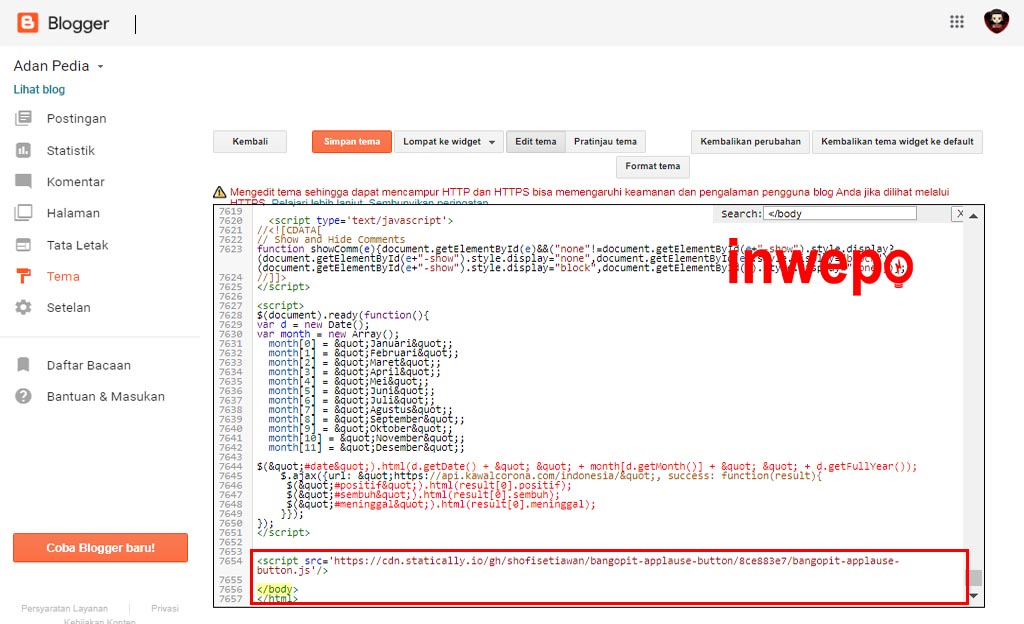The width and height of the screenshot is (1024, 624).
Task: Click the warning triangle icon
Action: (219, 192)
